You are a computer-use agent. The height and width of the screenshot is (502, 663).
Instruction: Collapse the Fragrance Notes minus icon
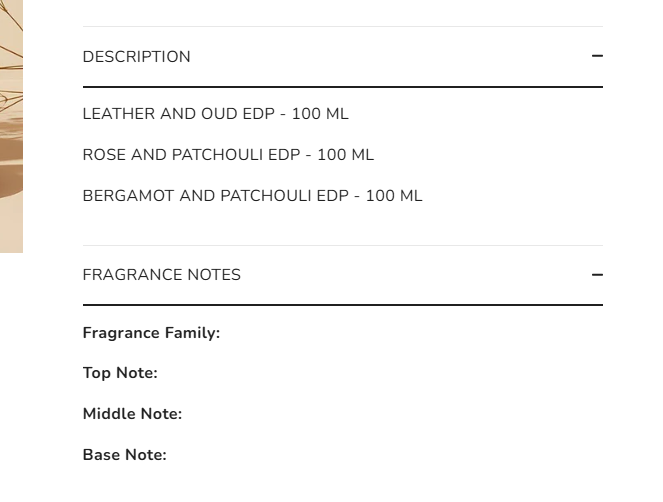(x=597, y=274)
